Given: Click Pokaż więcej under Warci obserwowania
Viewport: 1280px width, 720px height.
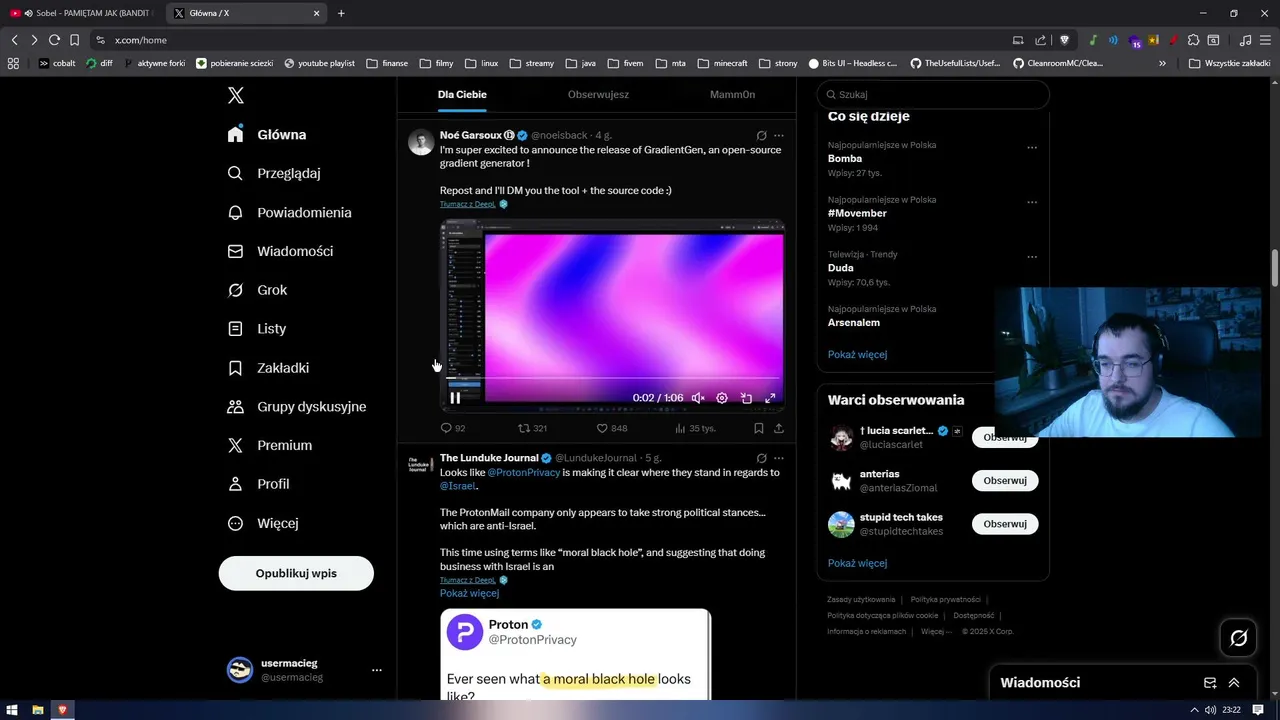Looking at the screenshot, I should pos(857,563).
